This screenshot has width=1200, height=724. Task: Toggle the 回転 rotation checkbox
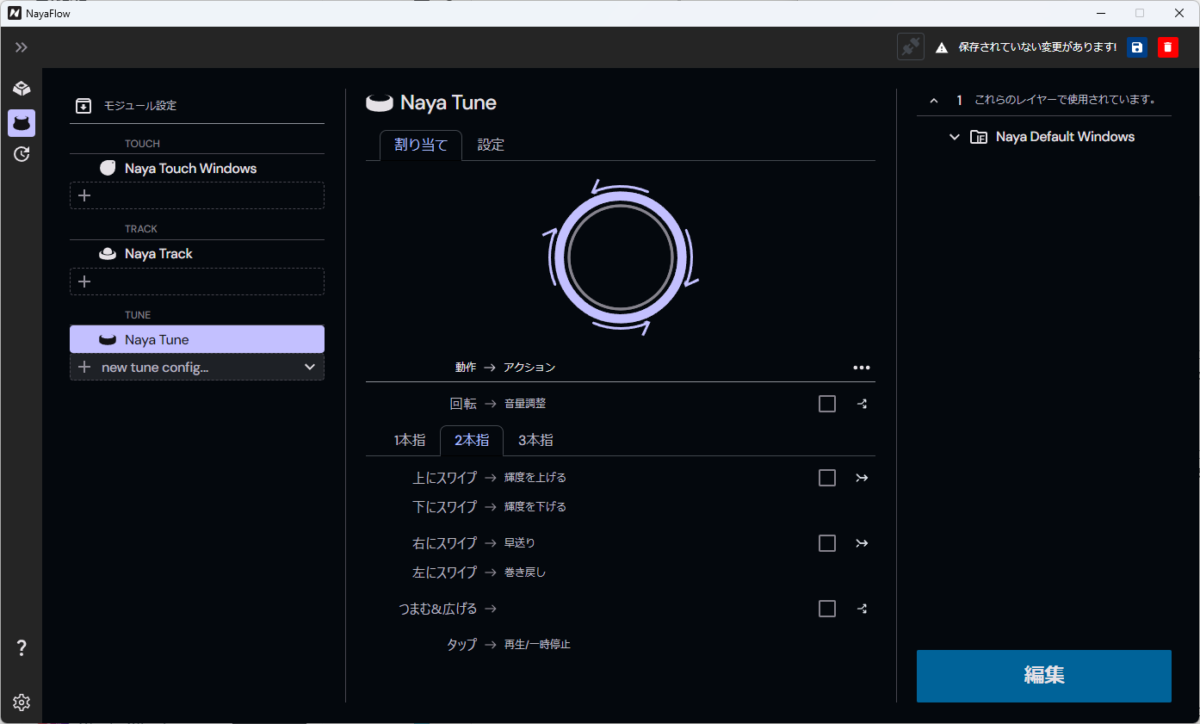click(827, 404)
